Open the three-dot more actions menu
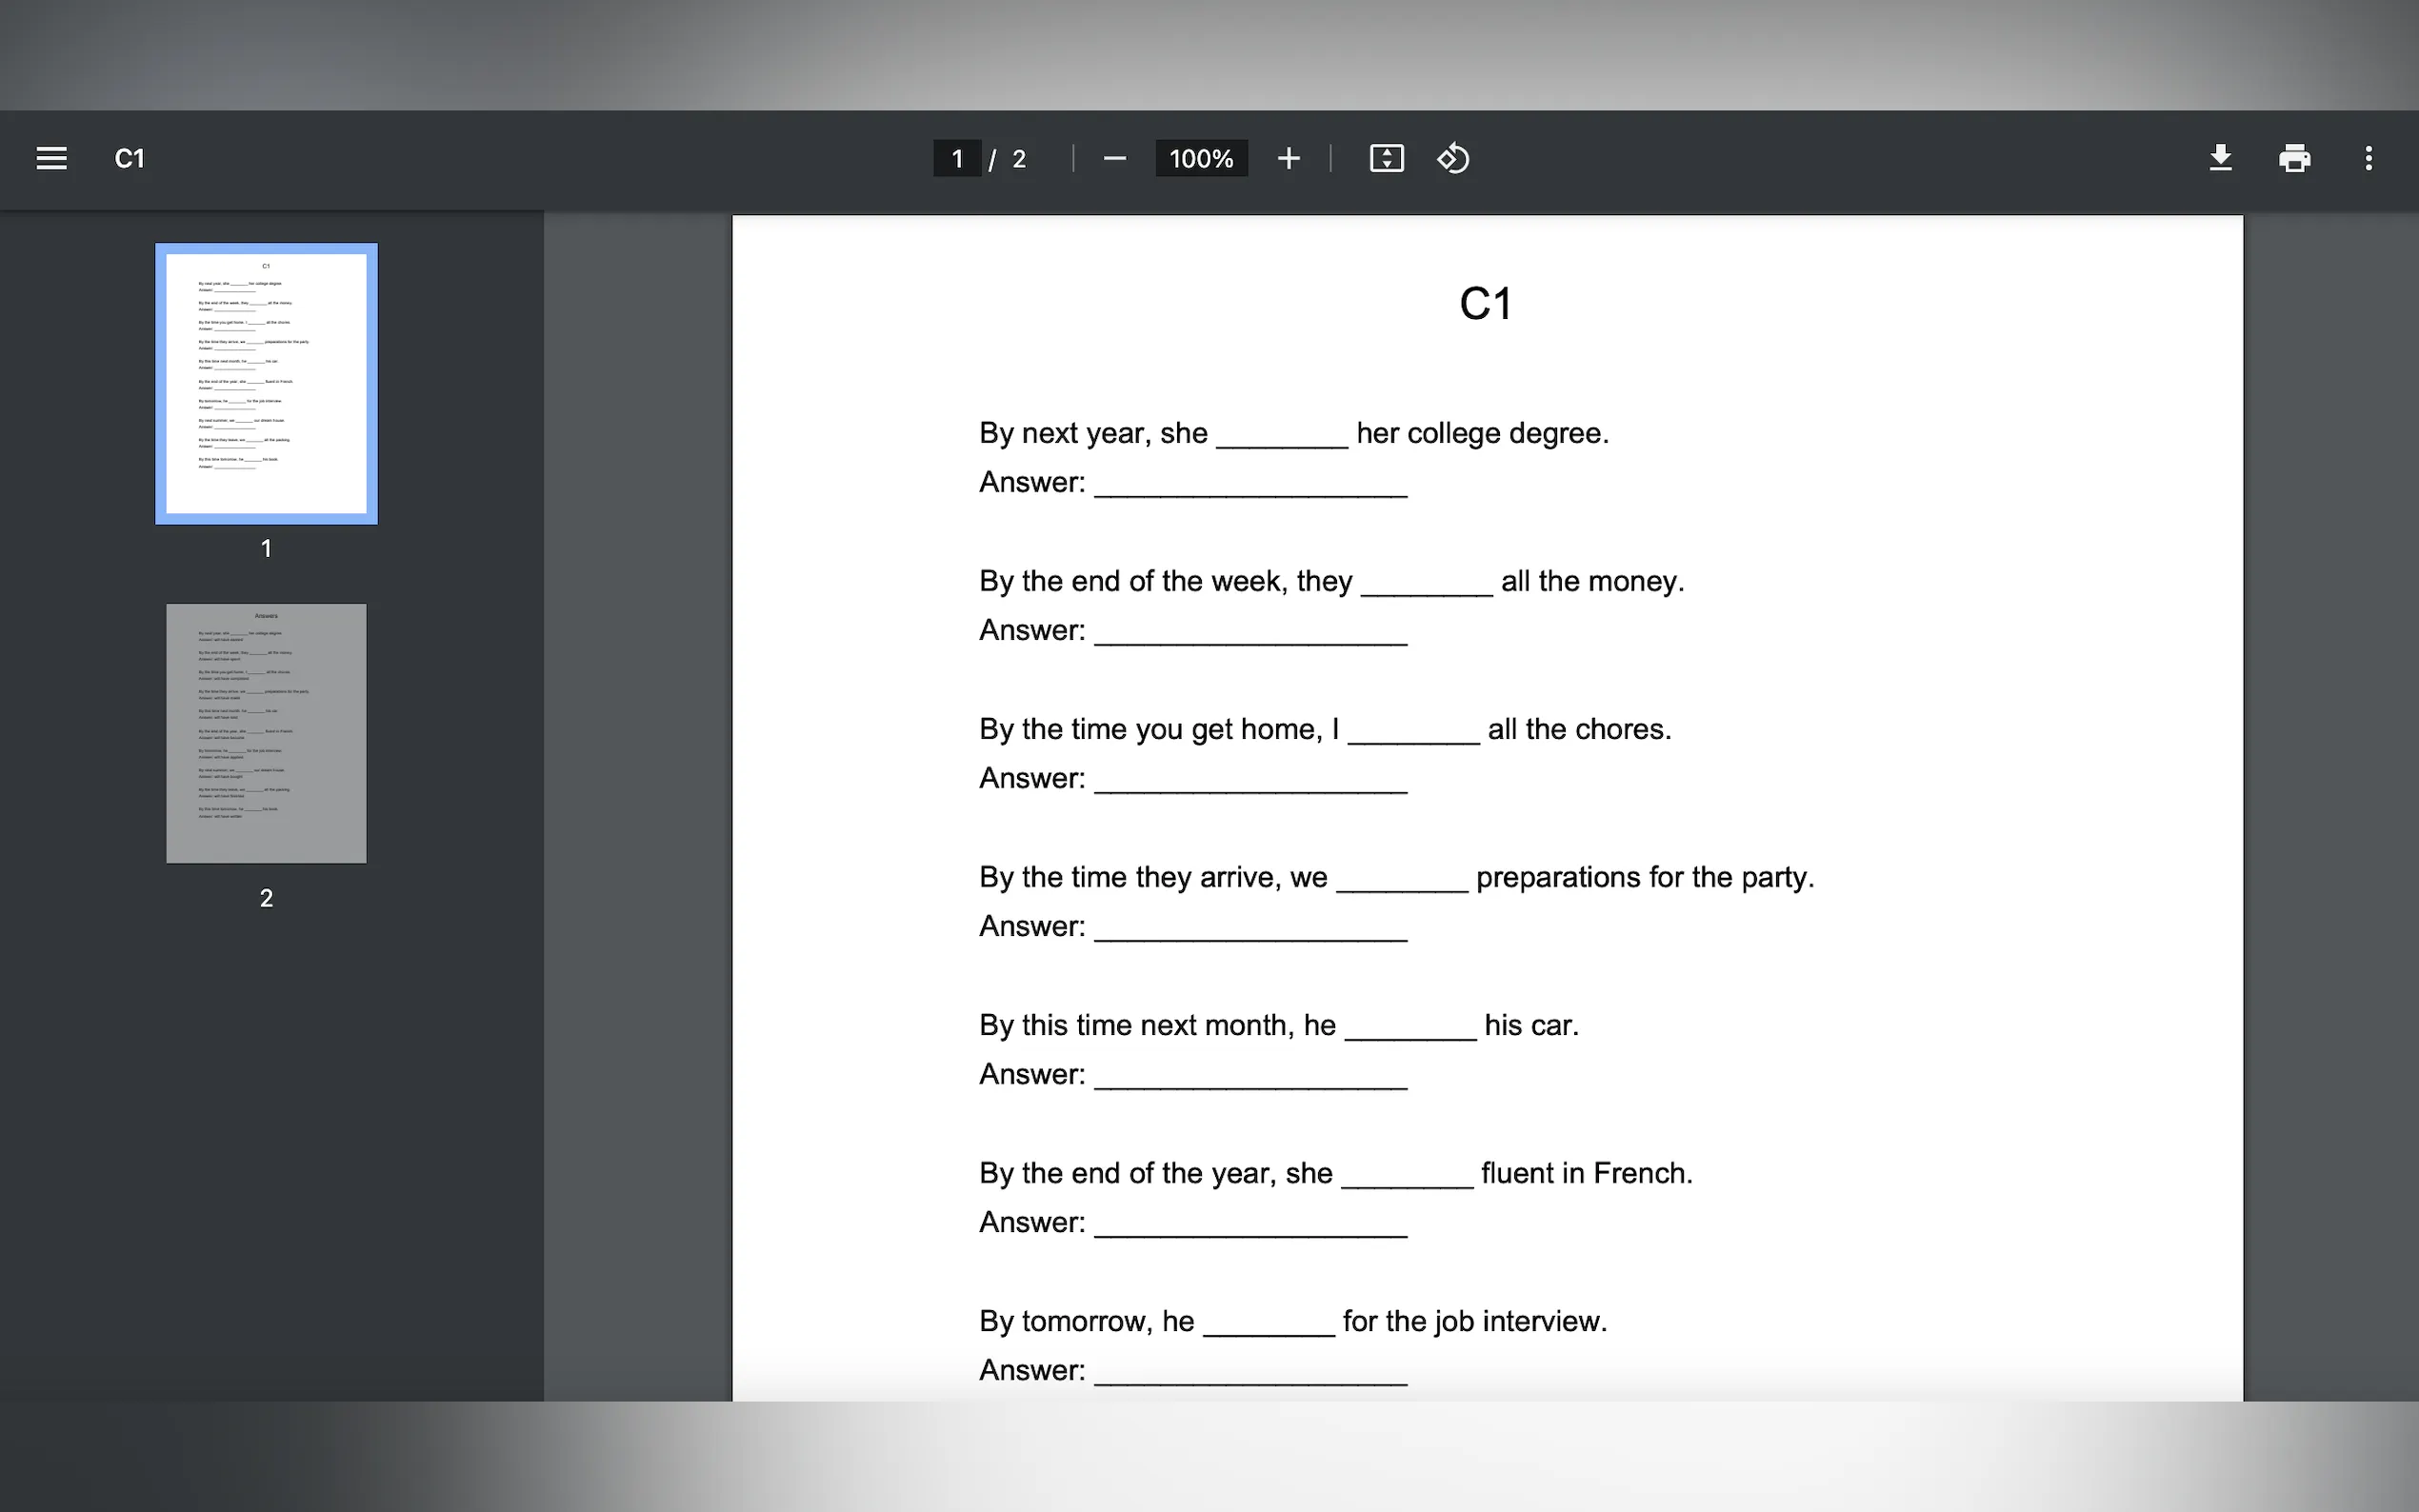This screenshot has width=2419, height=1512. click(2367, 158)
